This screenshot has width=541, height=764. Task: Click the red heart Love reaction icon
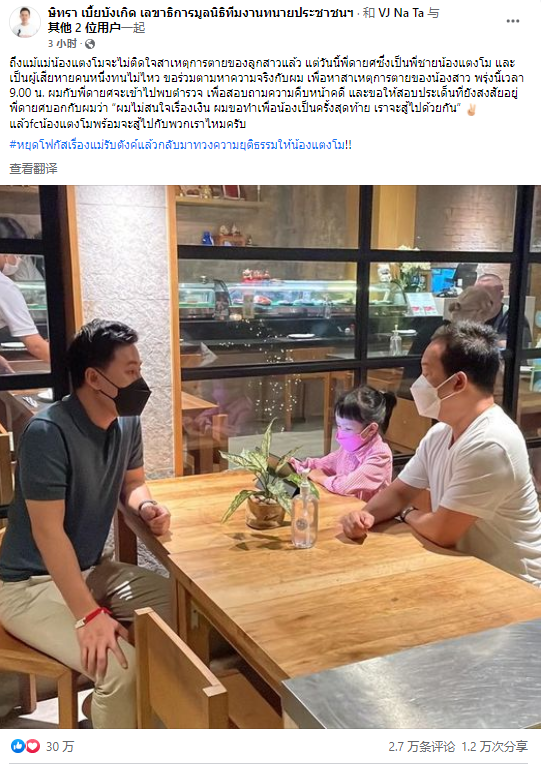coord(32,745)
